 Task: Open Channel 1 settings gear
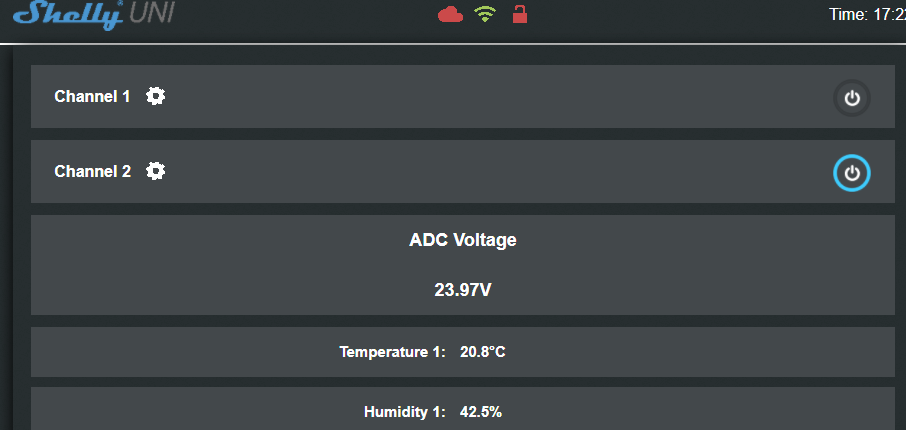156,96
